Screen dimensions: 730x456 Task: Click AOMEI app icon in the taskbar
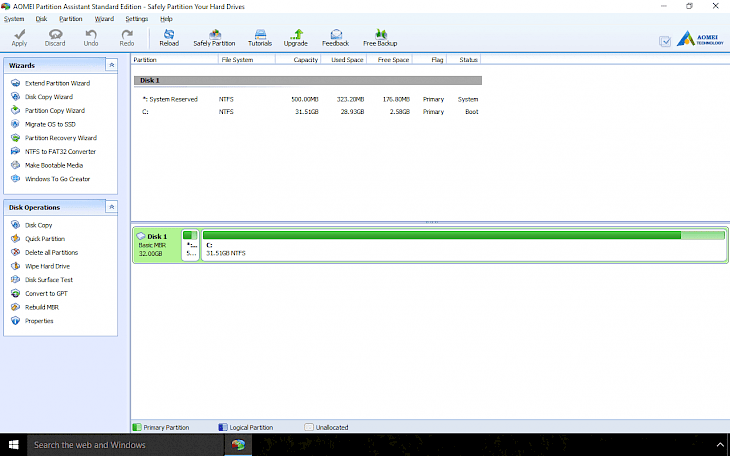(238, 445)
